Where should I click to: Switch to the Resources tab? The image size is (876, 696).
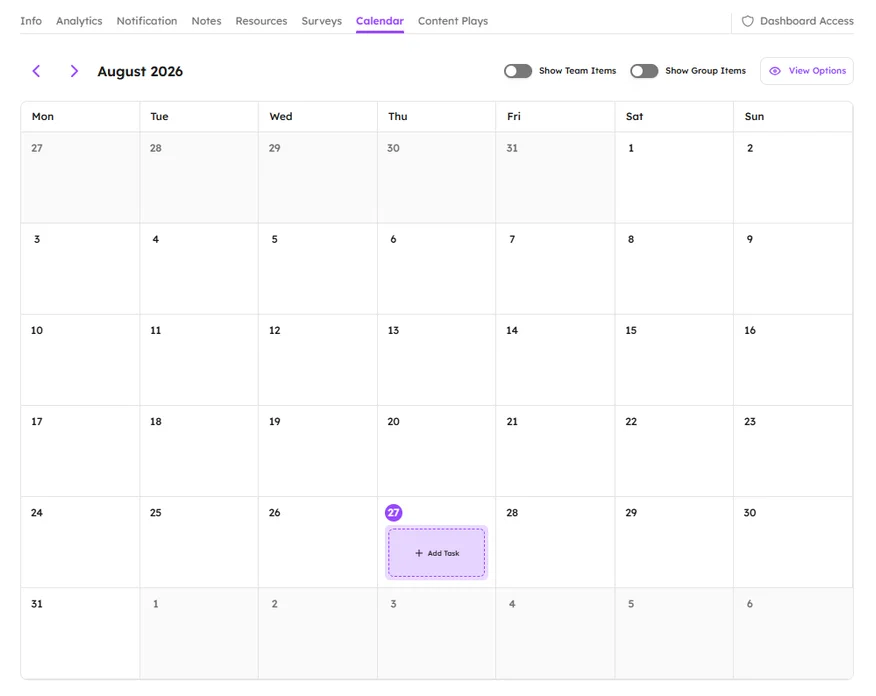[x=261, y=21]
